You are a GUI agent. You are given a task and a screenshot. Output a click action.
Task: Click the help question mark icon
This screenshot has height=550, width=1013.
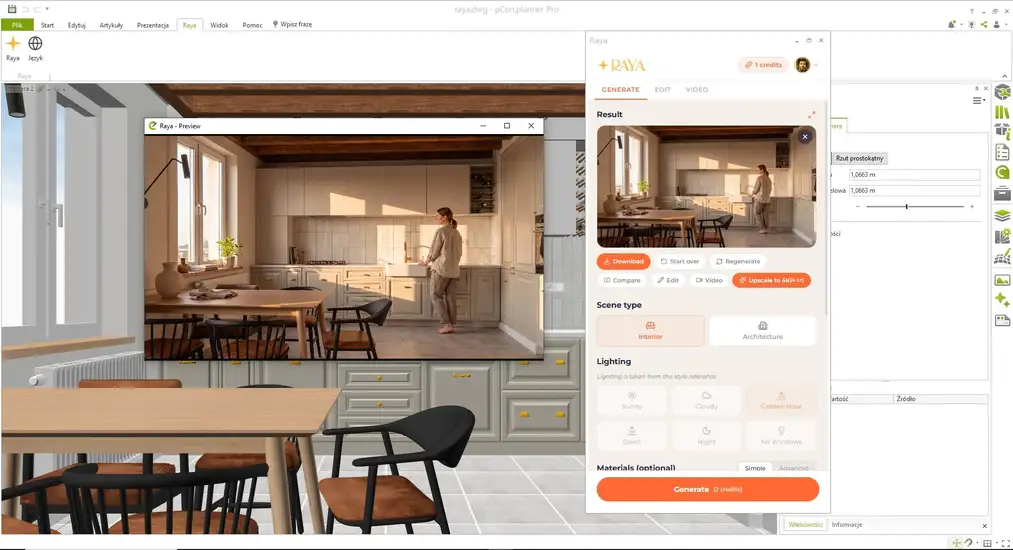[972, 11]
